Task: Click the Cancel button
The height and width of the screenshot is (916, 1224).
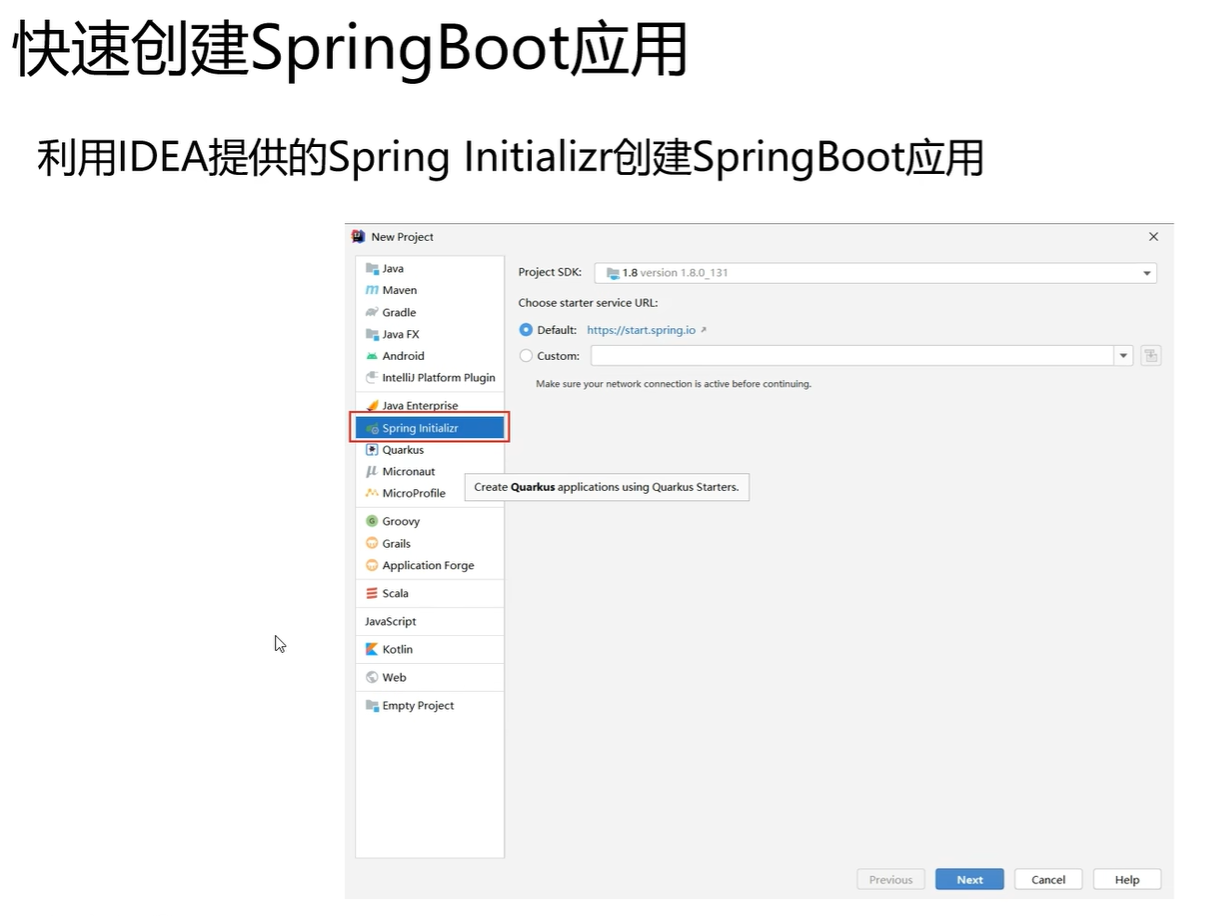Action: tap(1048, 879)
